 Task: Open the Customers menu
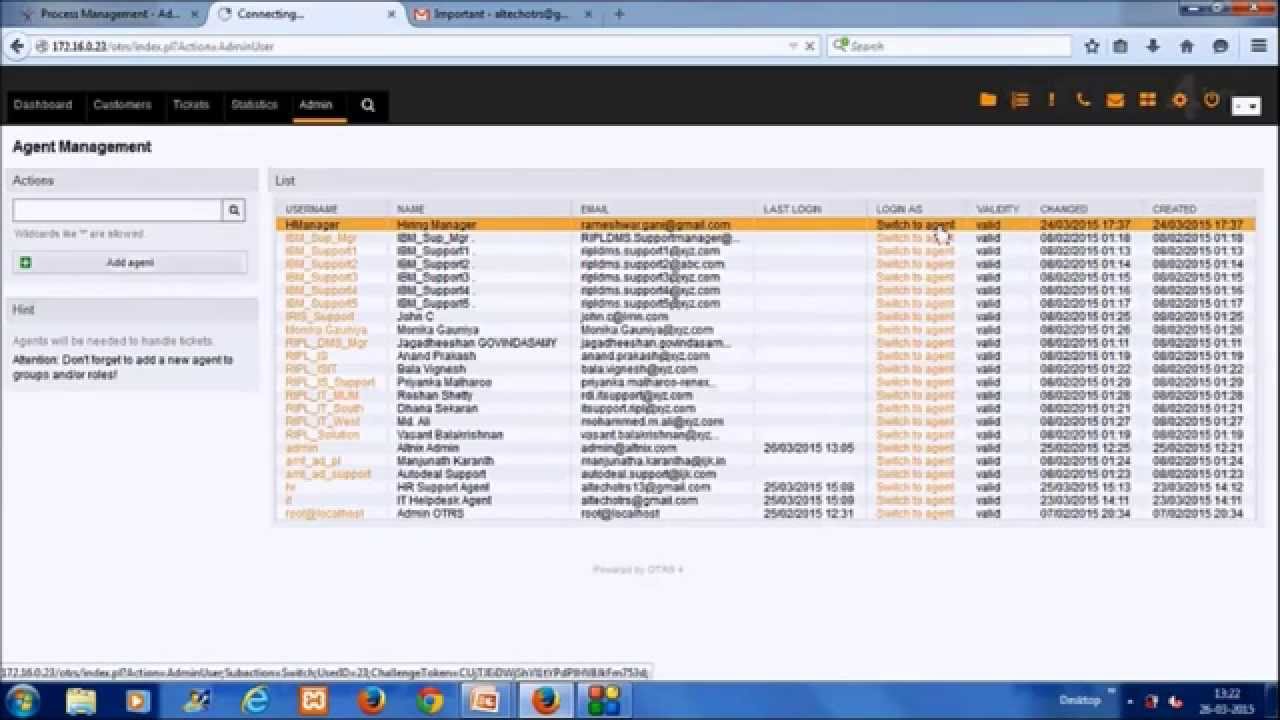122,105
